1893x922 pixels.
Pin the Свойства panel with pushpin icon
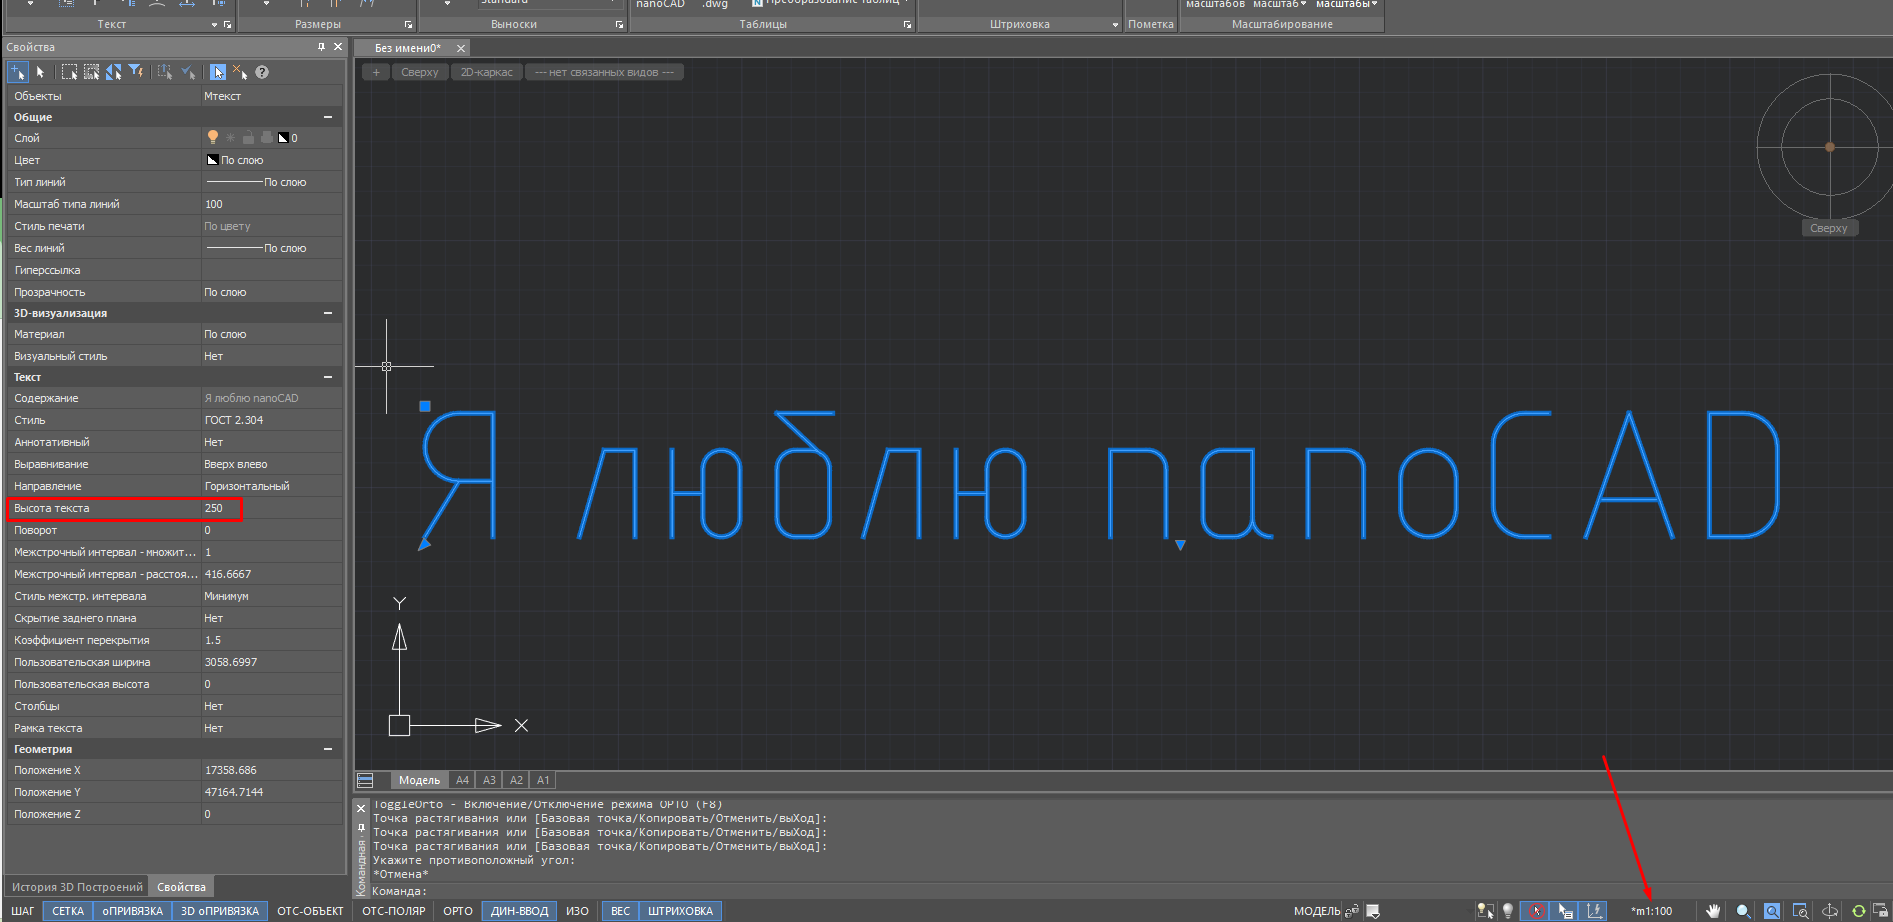pyautogui.click(x=321, y=47)
